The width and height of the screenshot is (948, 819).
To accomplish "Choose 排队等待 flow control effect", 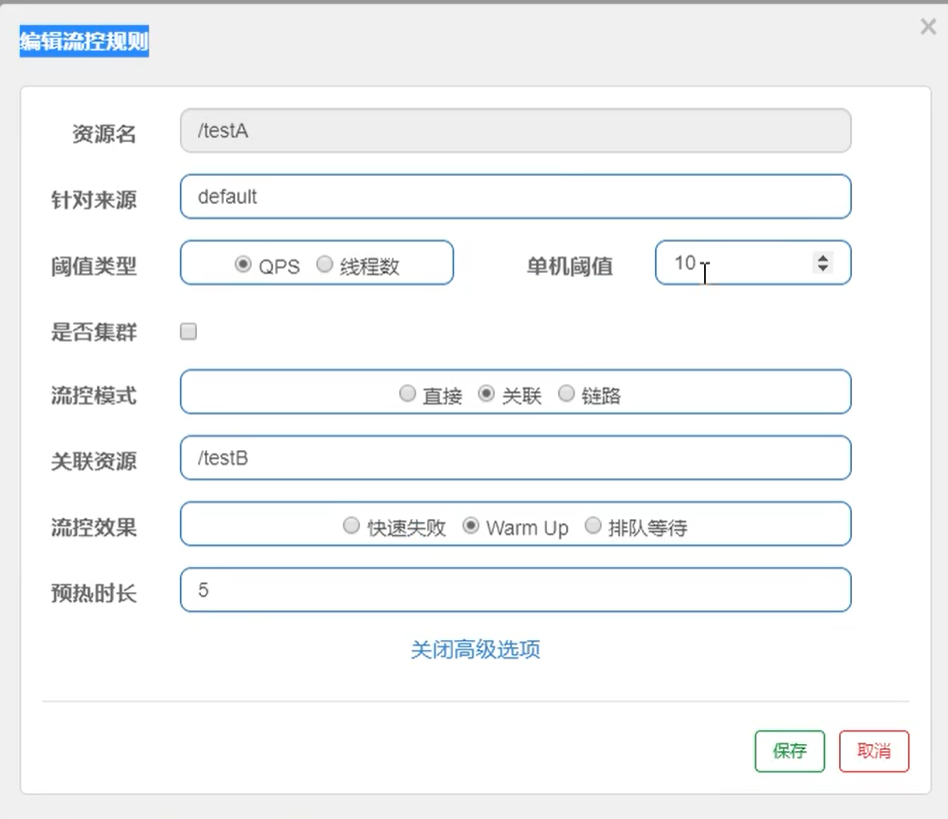I will 593,526.
